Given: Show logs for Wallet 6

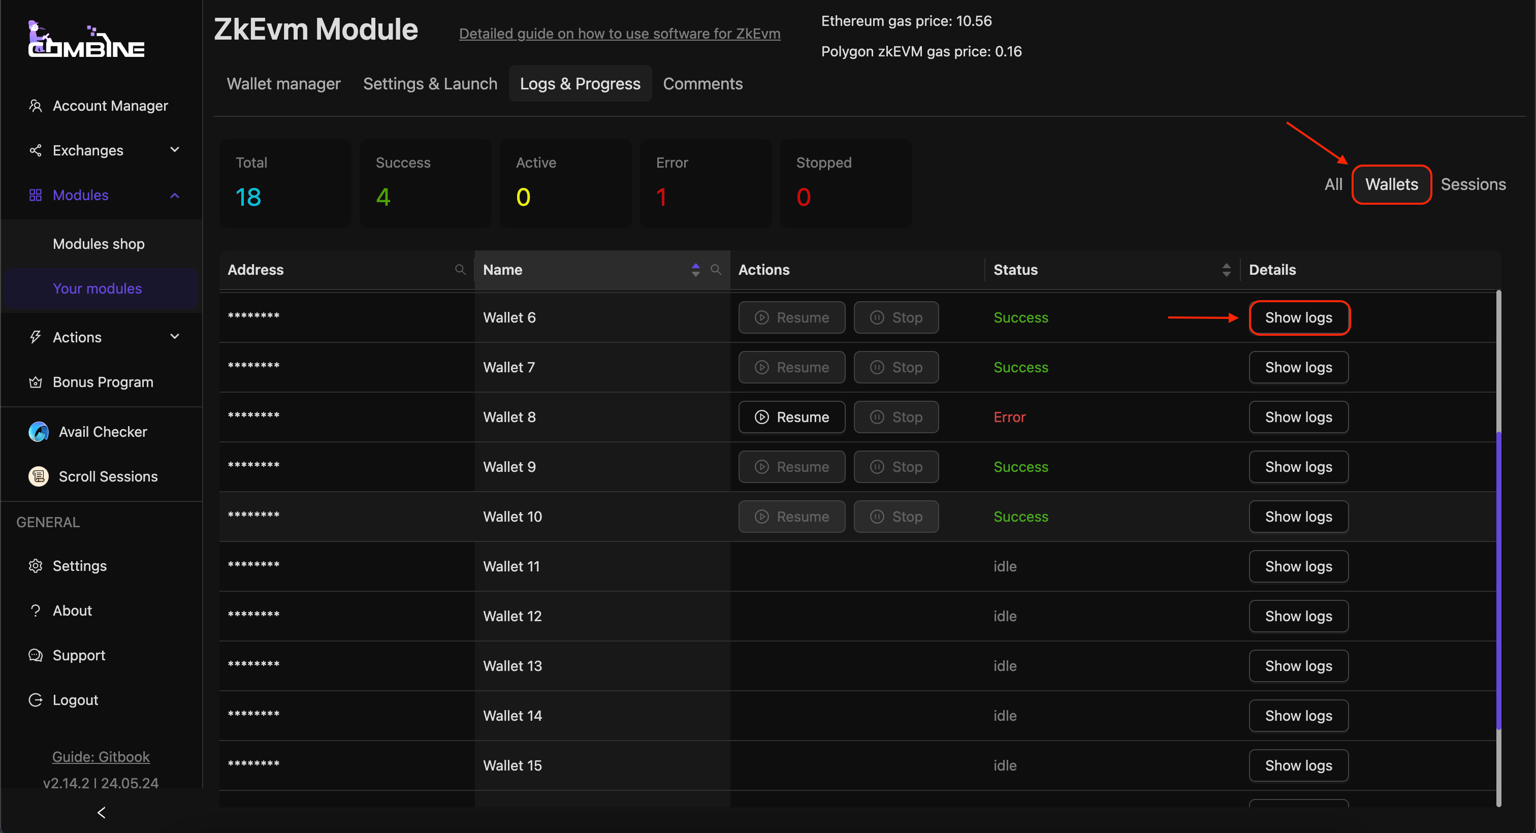Looking at the screenshot, I should 1298,318.
